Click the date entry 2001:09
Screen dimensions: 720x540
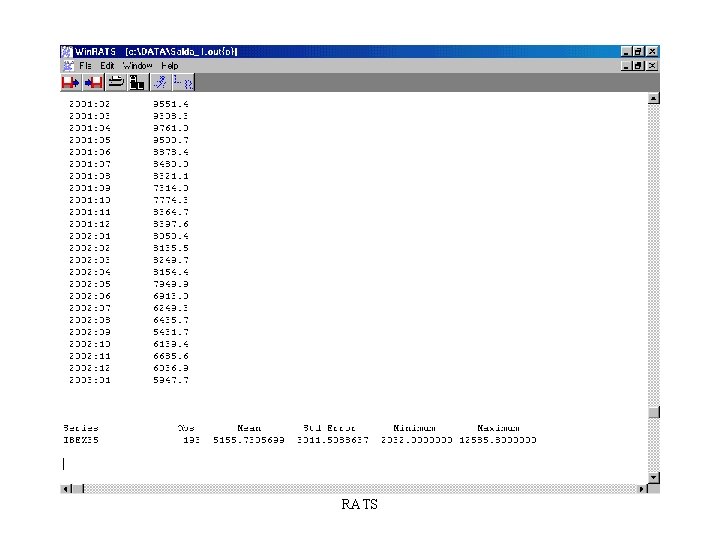(x=90, y=188)
